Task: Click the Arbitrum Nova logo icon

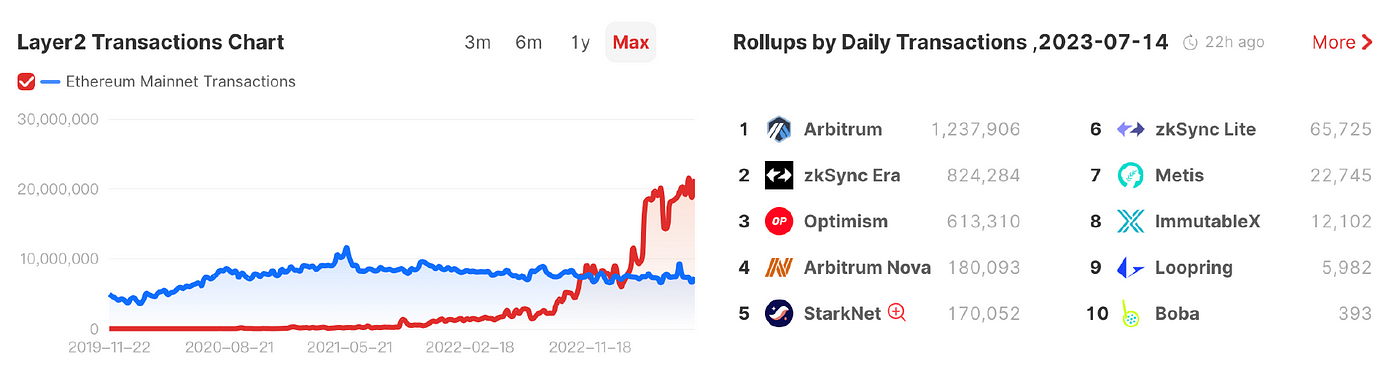Action: click(x=779, y=267)
